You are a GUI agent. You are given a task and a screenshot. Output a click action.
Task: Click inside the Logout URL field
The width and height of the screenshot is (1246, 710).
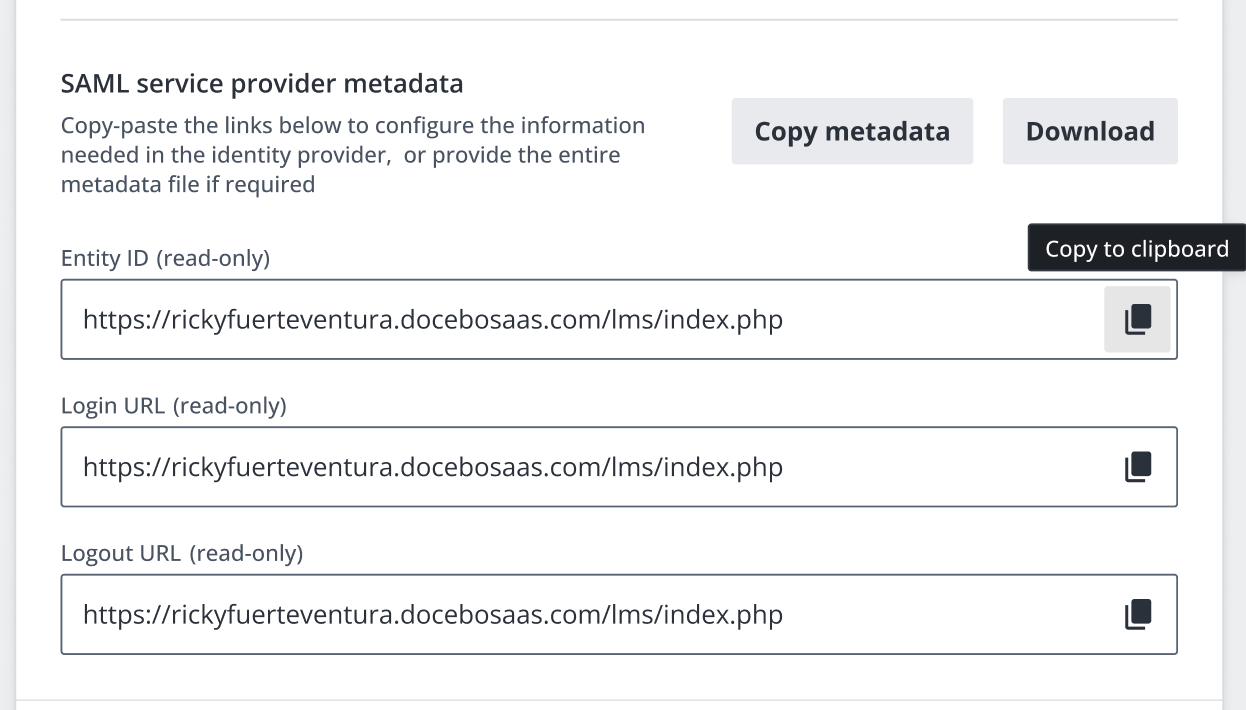[x=580, y=614]
